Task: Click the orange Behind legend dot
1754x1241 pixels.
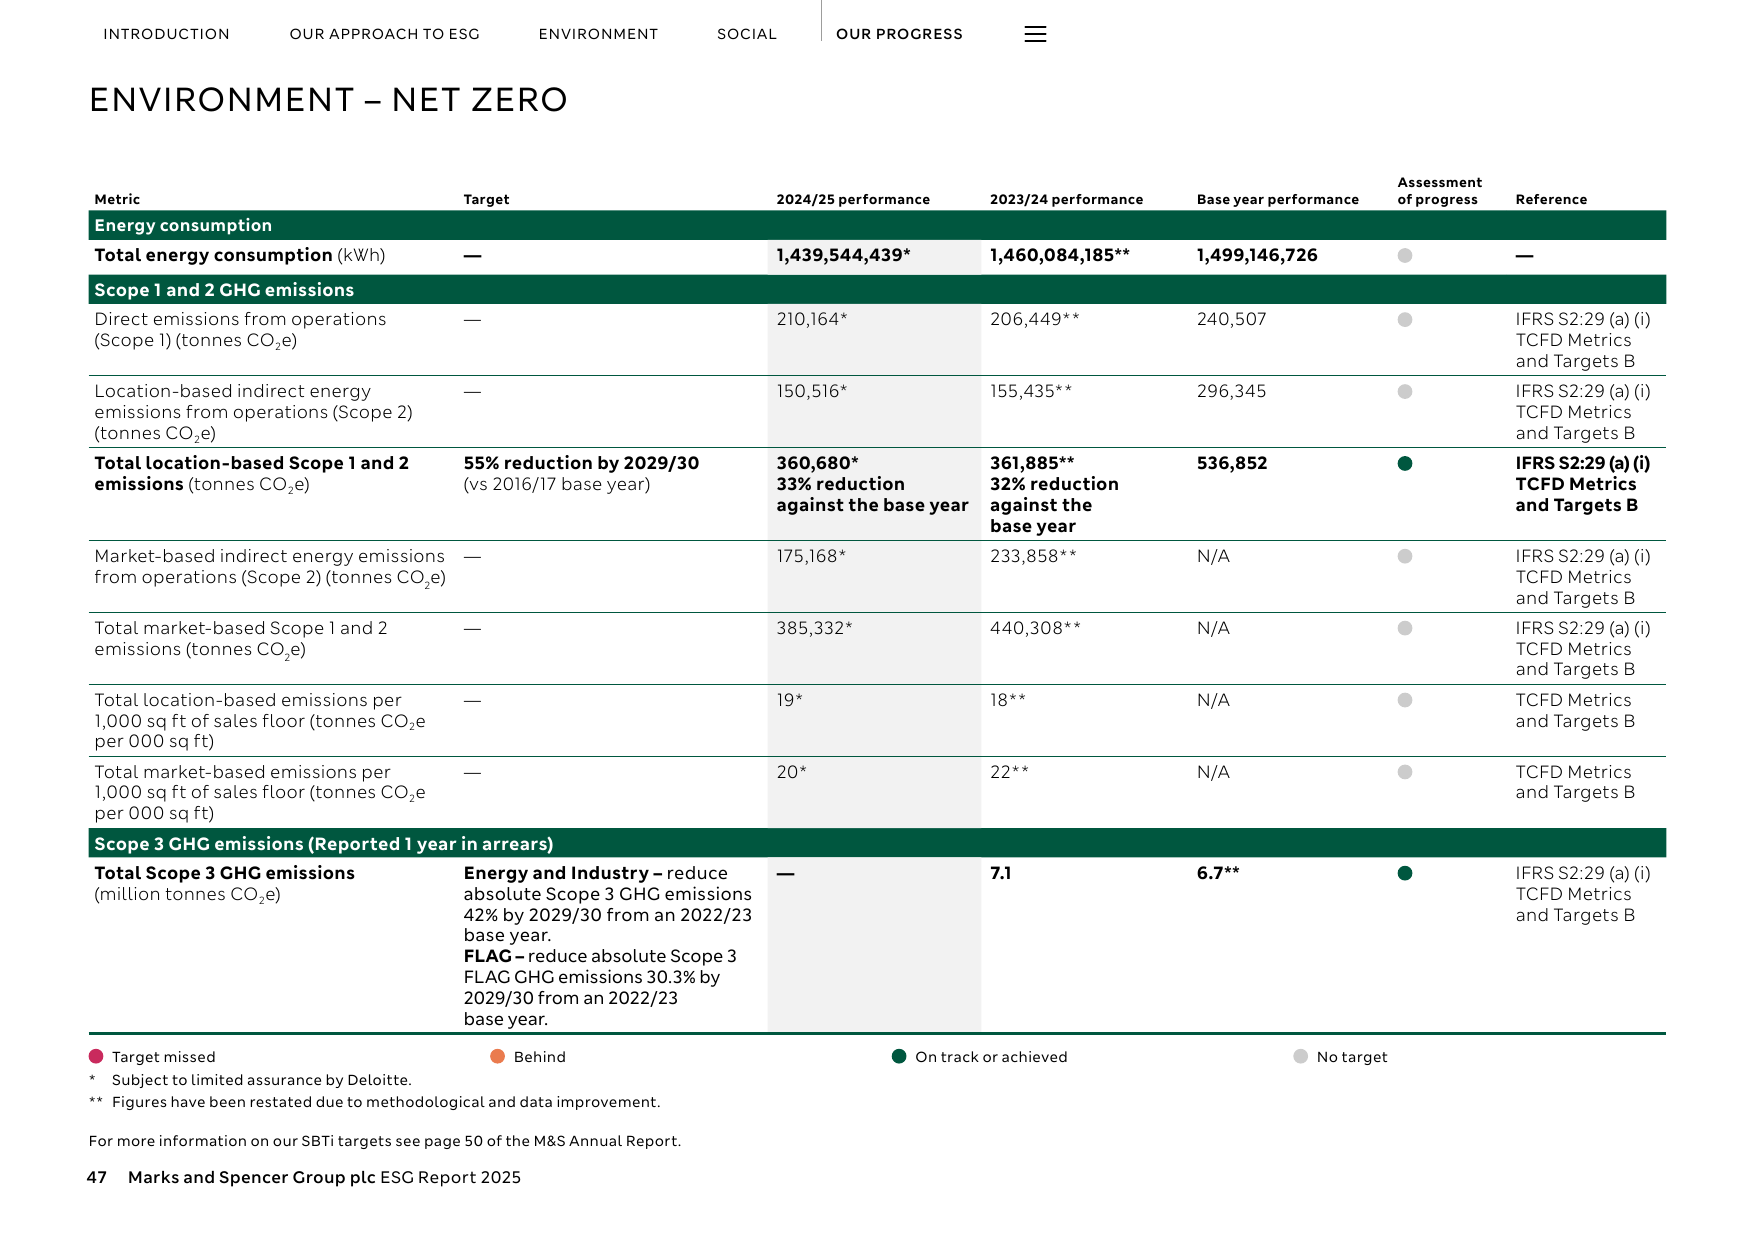Action: (x=497, y=1056)
